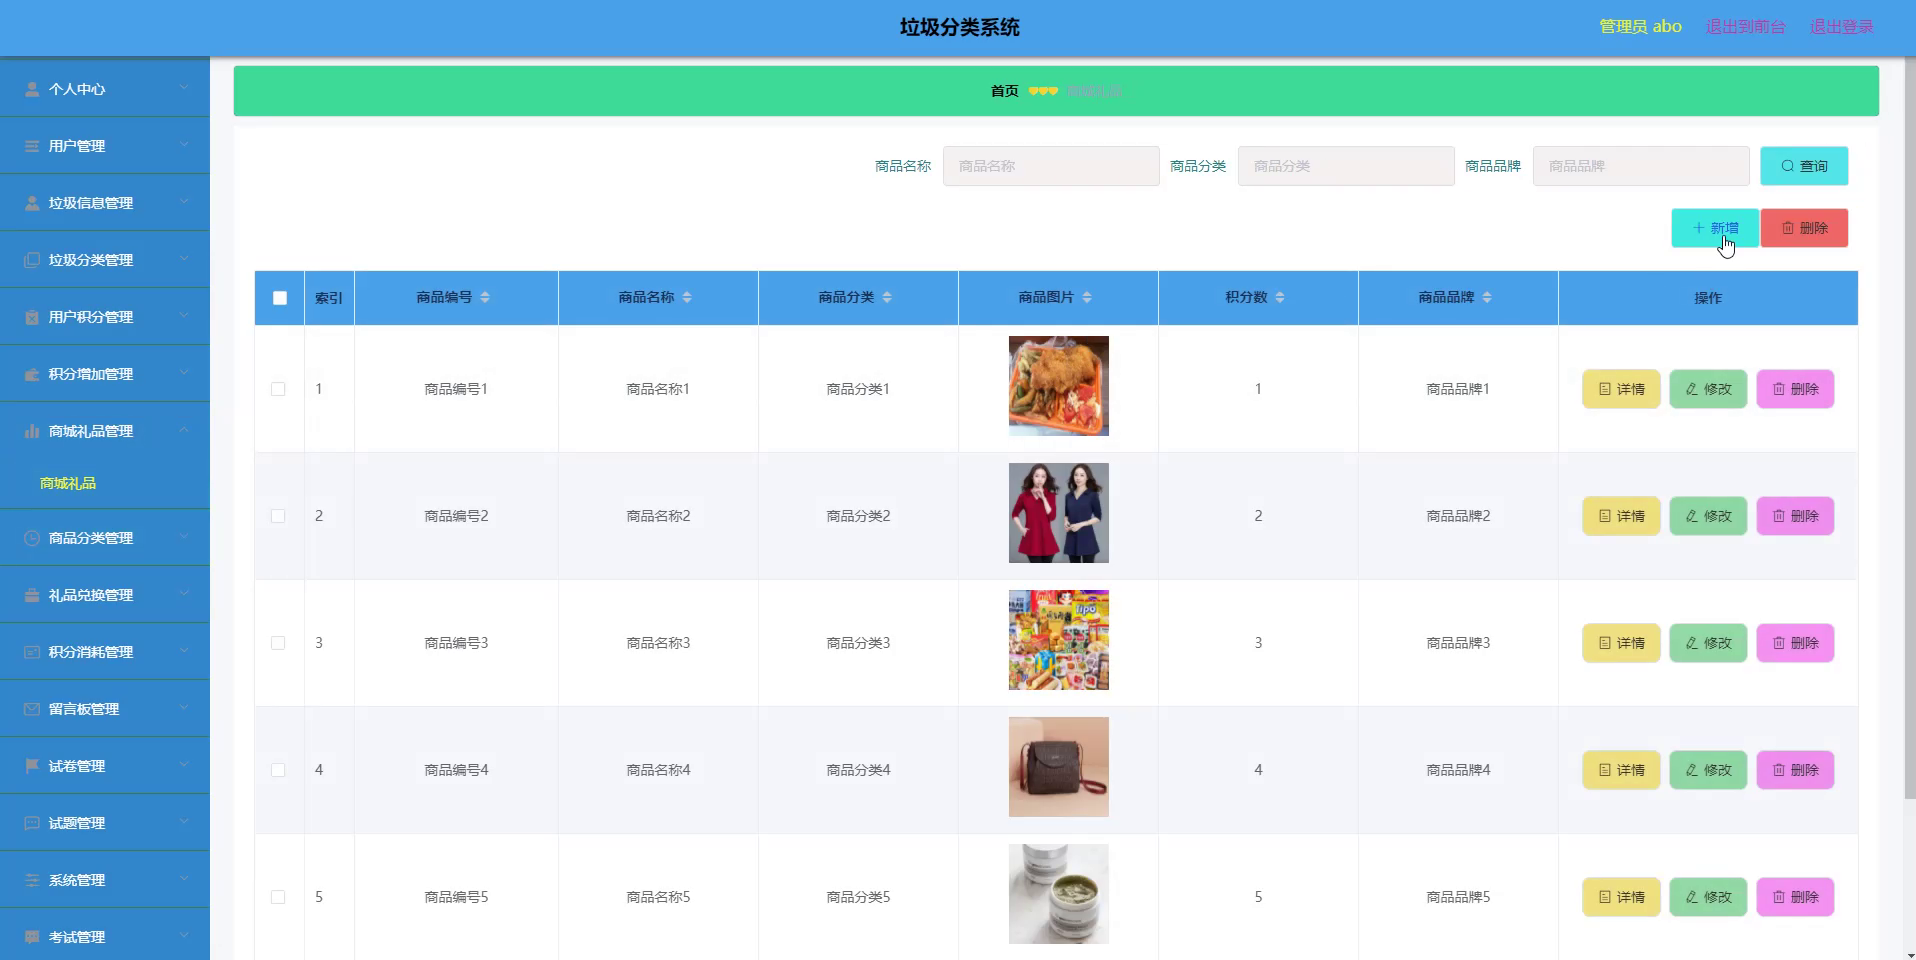Click the 退出到前台 link
1916x960 pixels.
point(1745,27)
